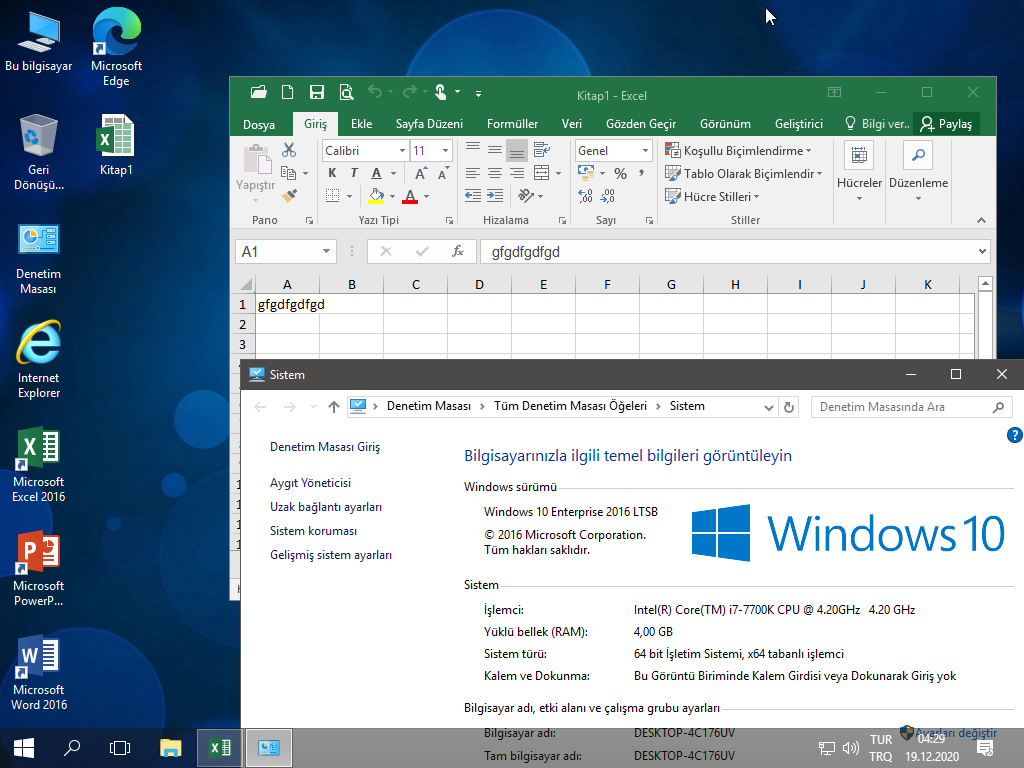Click the orientation text rotation icon

point(526,195)
